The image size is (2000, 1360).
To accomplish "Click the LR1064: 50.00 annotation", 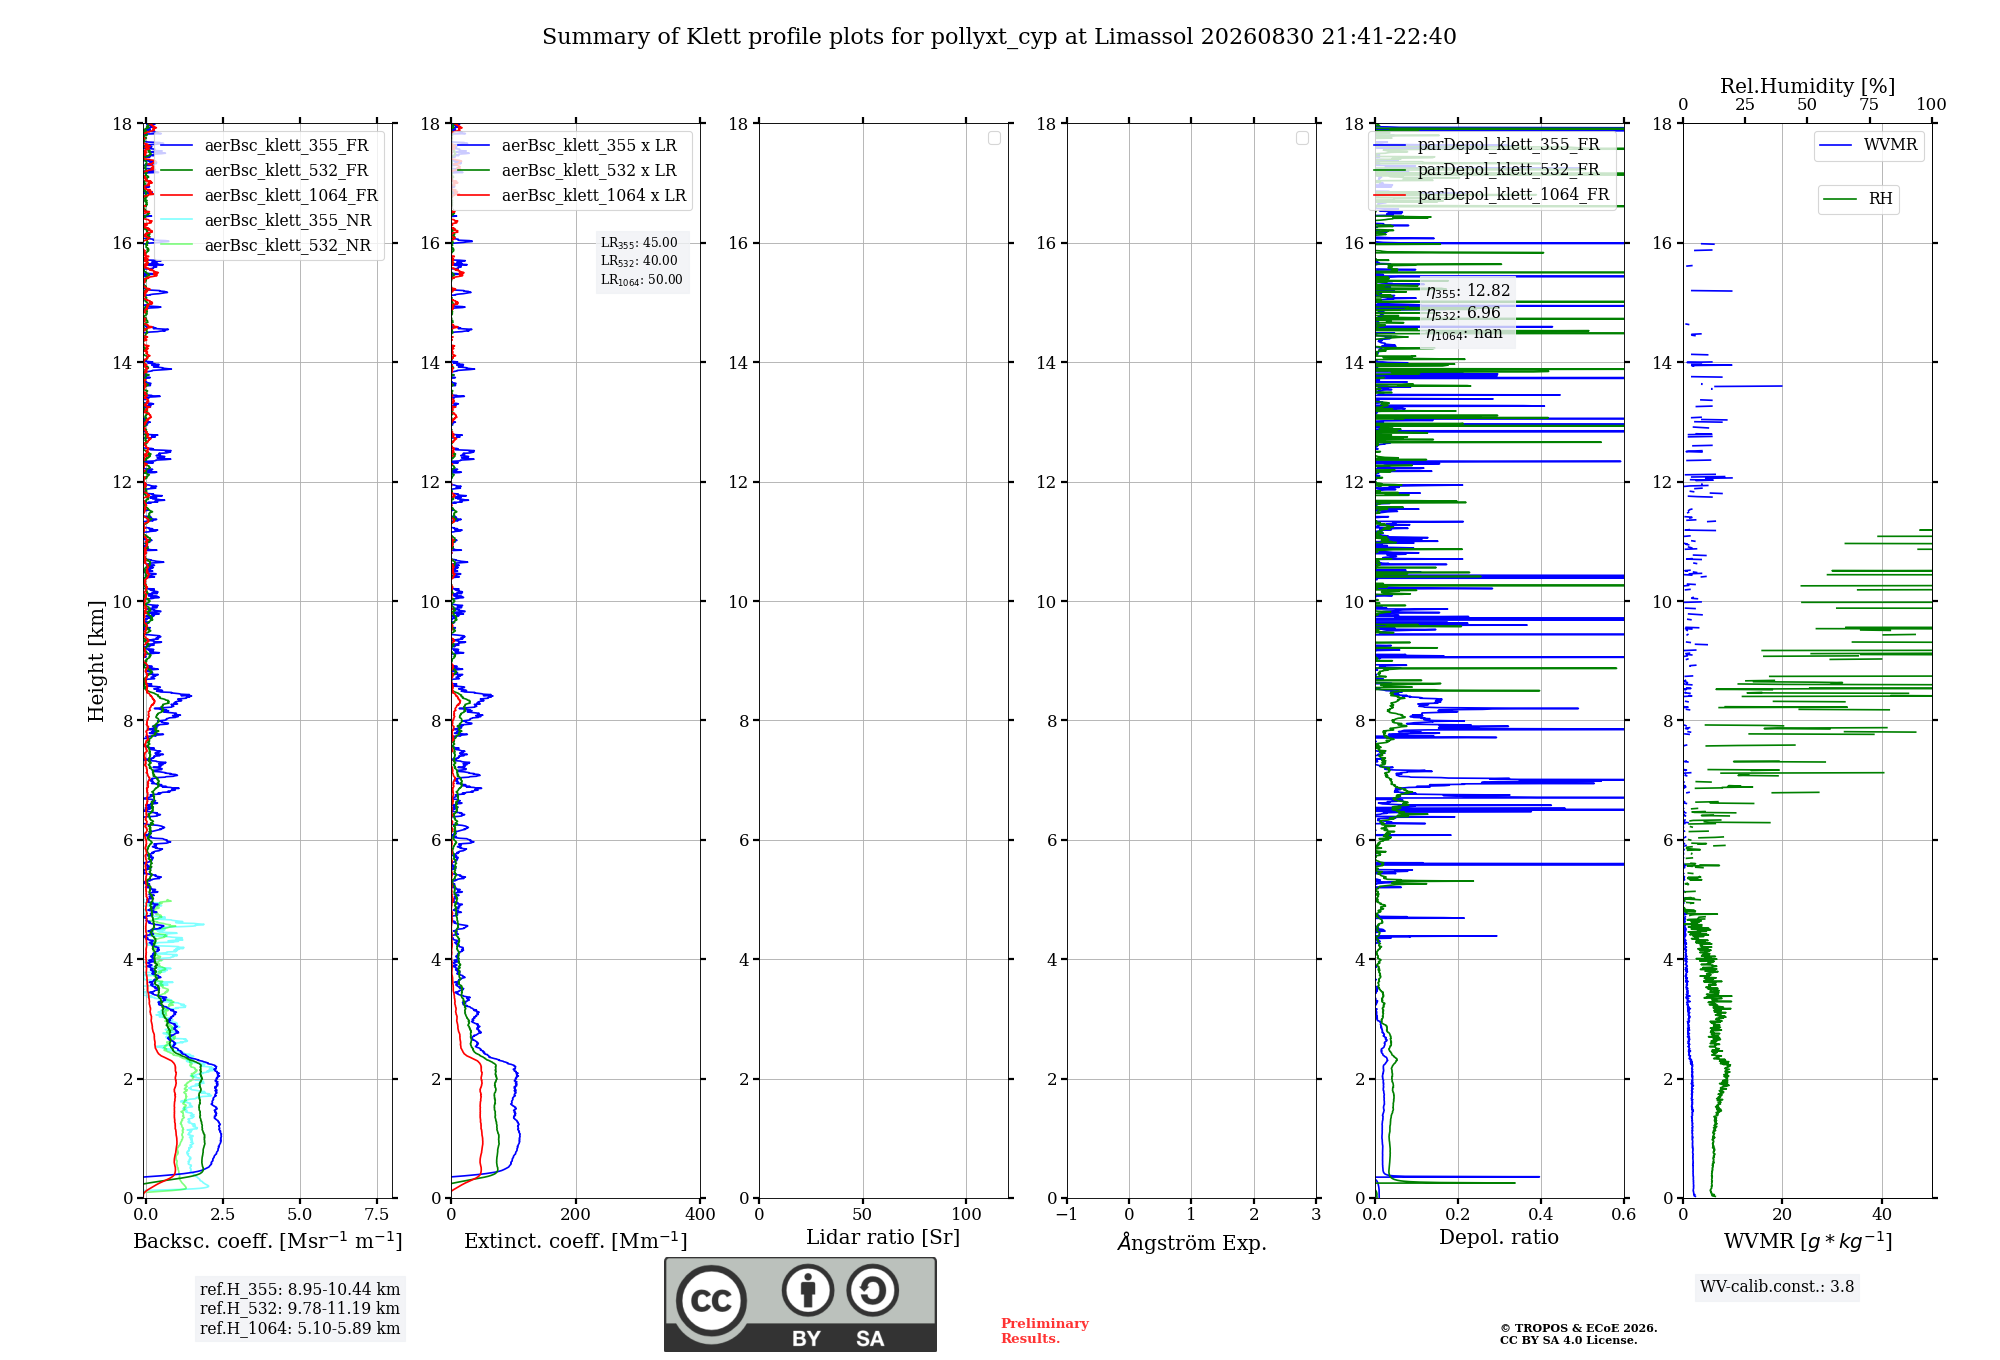I will click(x=642, y=280).
